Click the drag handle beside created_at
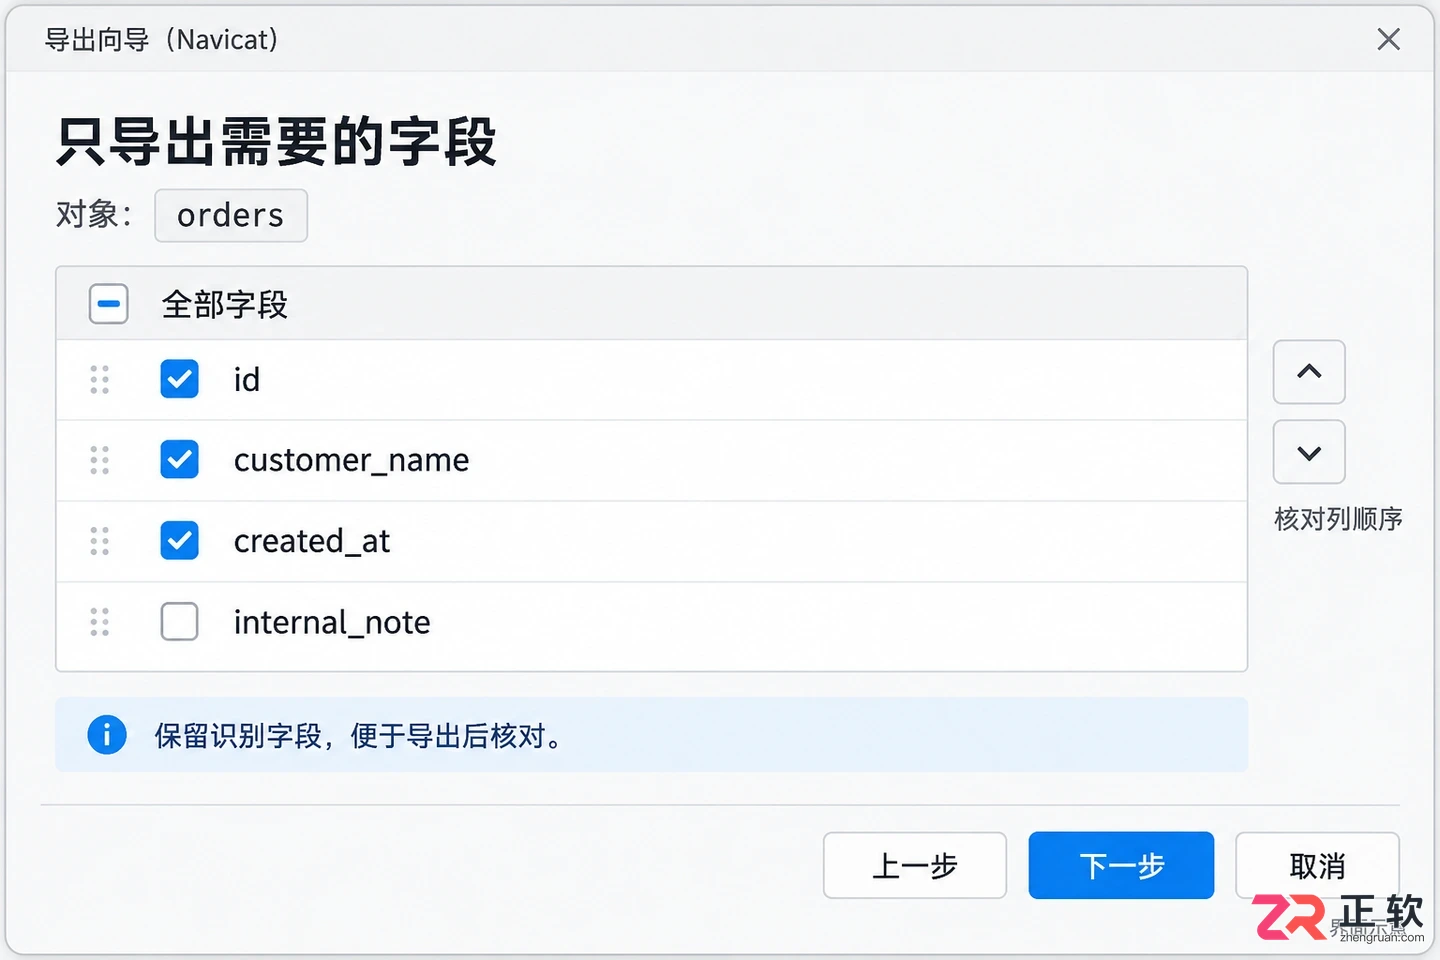Screen dimensions: 1440x960 point(100,541)
